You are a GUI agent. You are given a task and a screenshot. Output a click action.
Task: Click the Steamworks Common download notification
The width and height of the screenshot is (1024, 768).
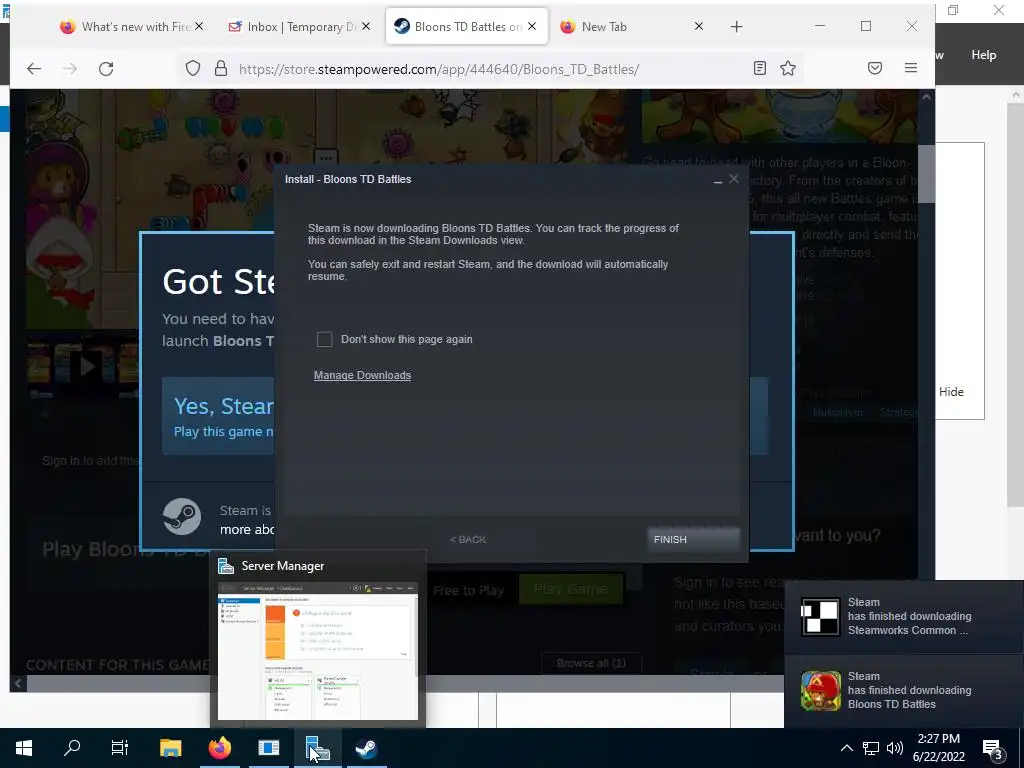pyautogui.click(x=904, y=616)
